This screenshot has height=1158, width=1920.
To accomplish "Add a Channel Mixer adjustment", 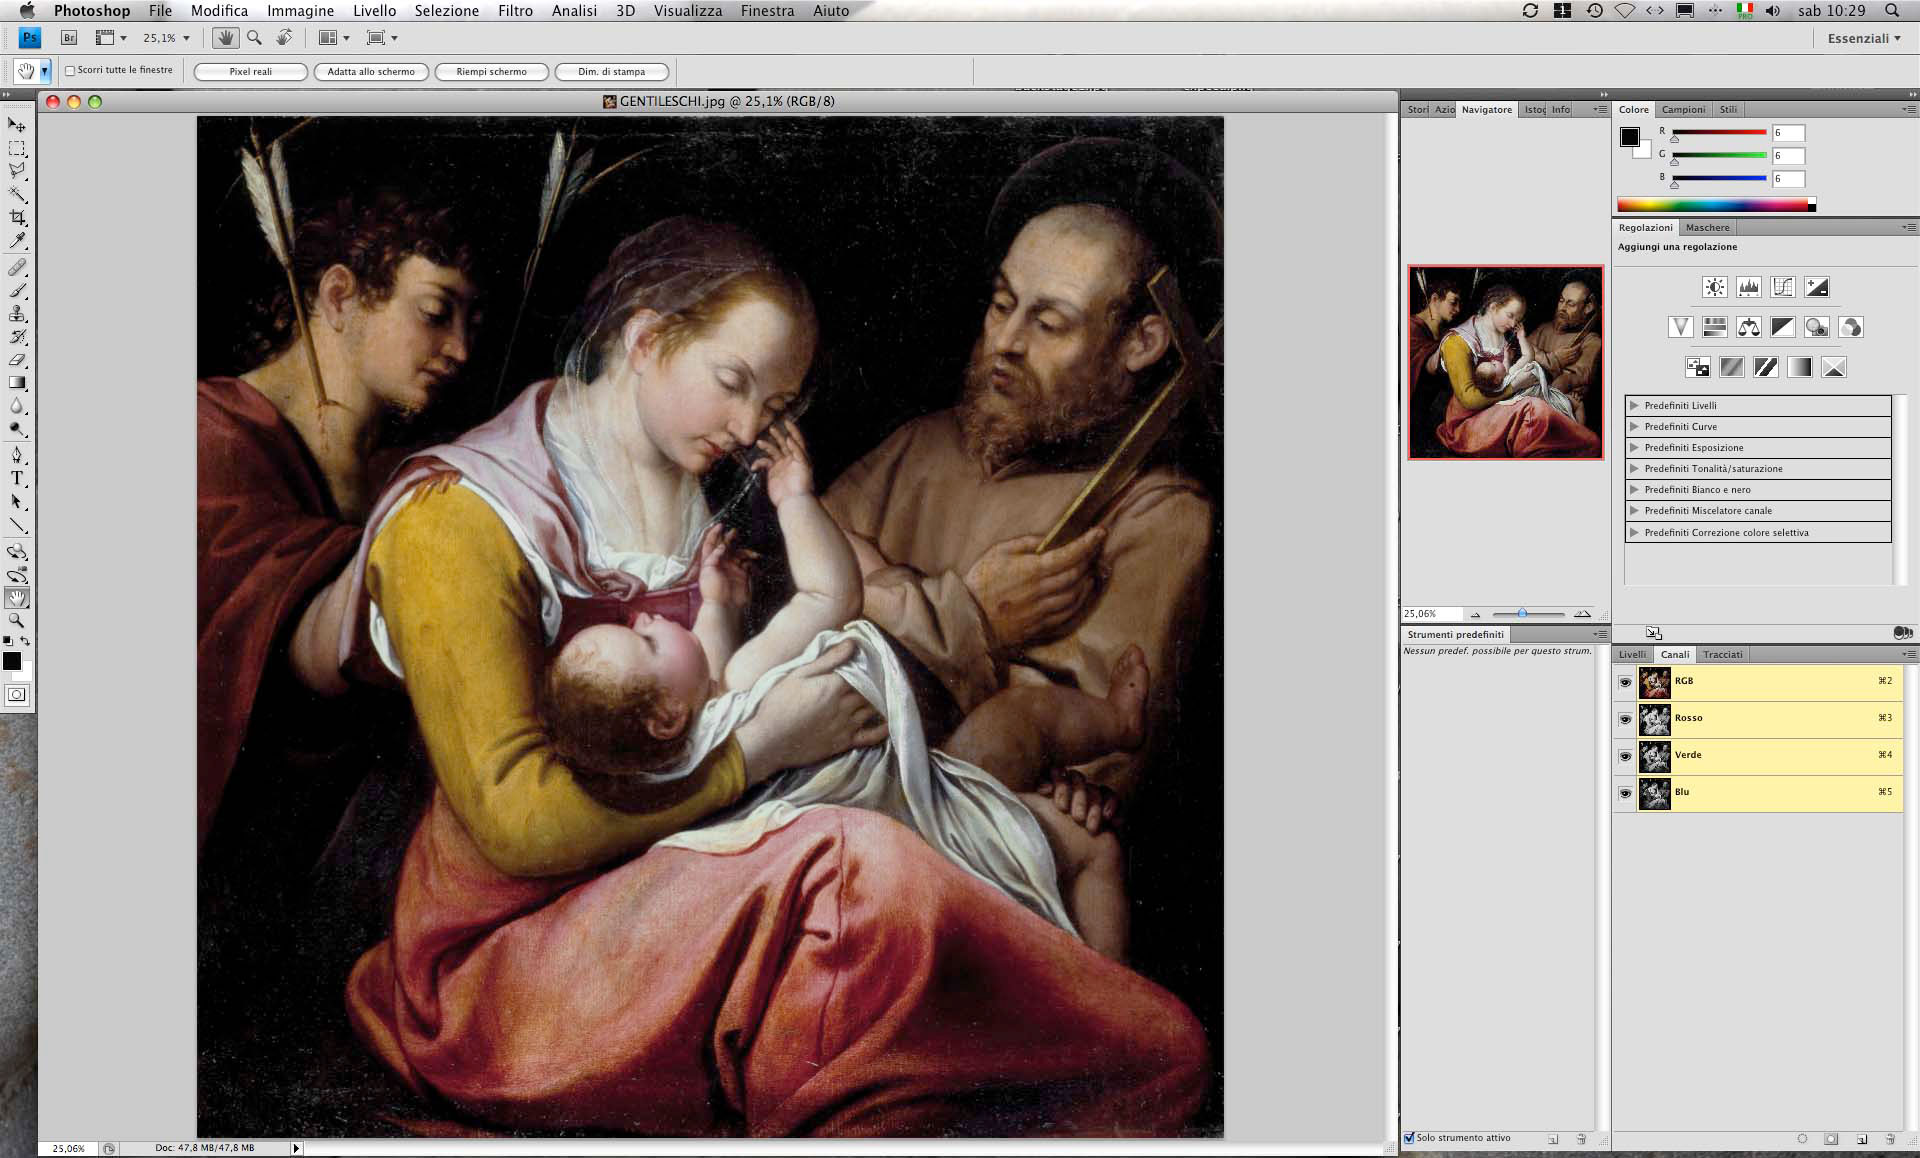I will (x=1850, y=327).
